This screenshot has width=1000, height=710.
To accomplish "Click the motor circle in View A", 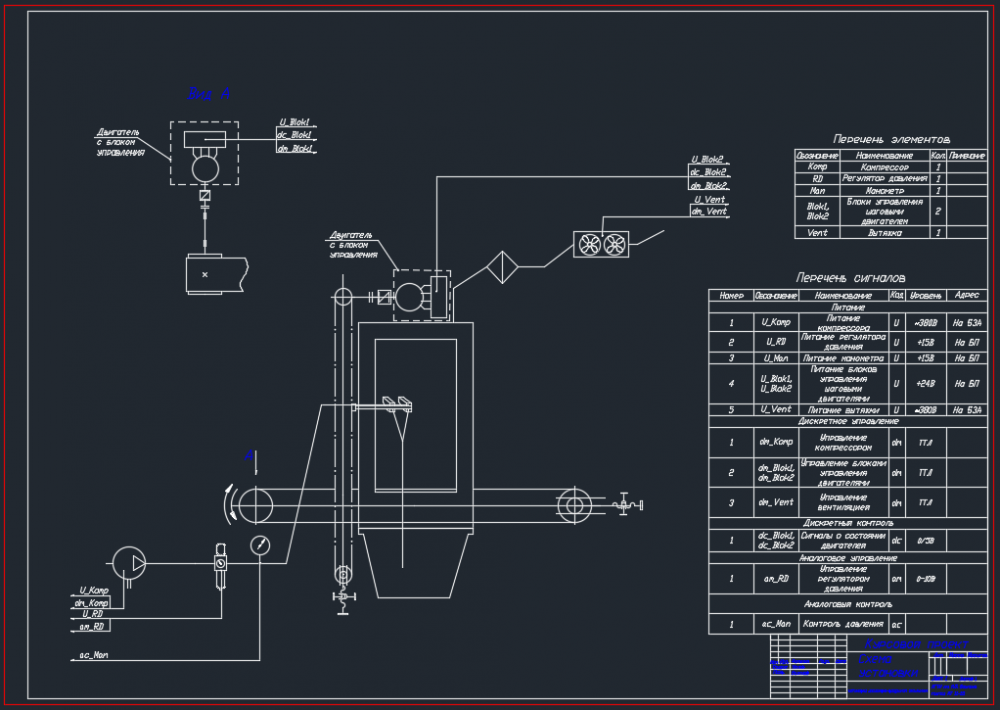I will pyautogui.click(x=205, y=169).
